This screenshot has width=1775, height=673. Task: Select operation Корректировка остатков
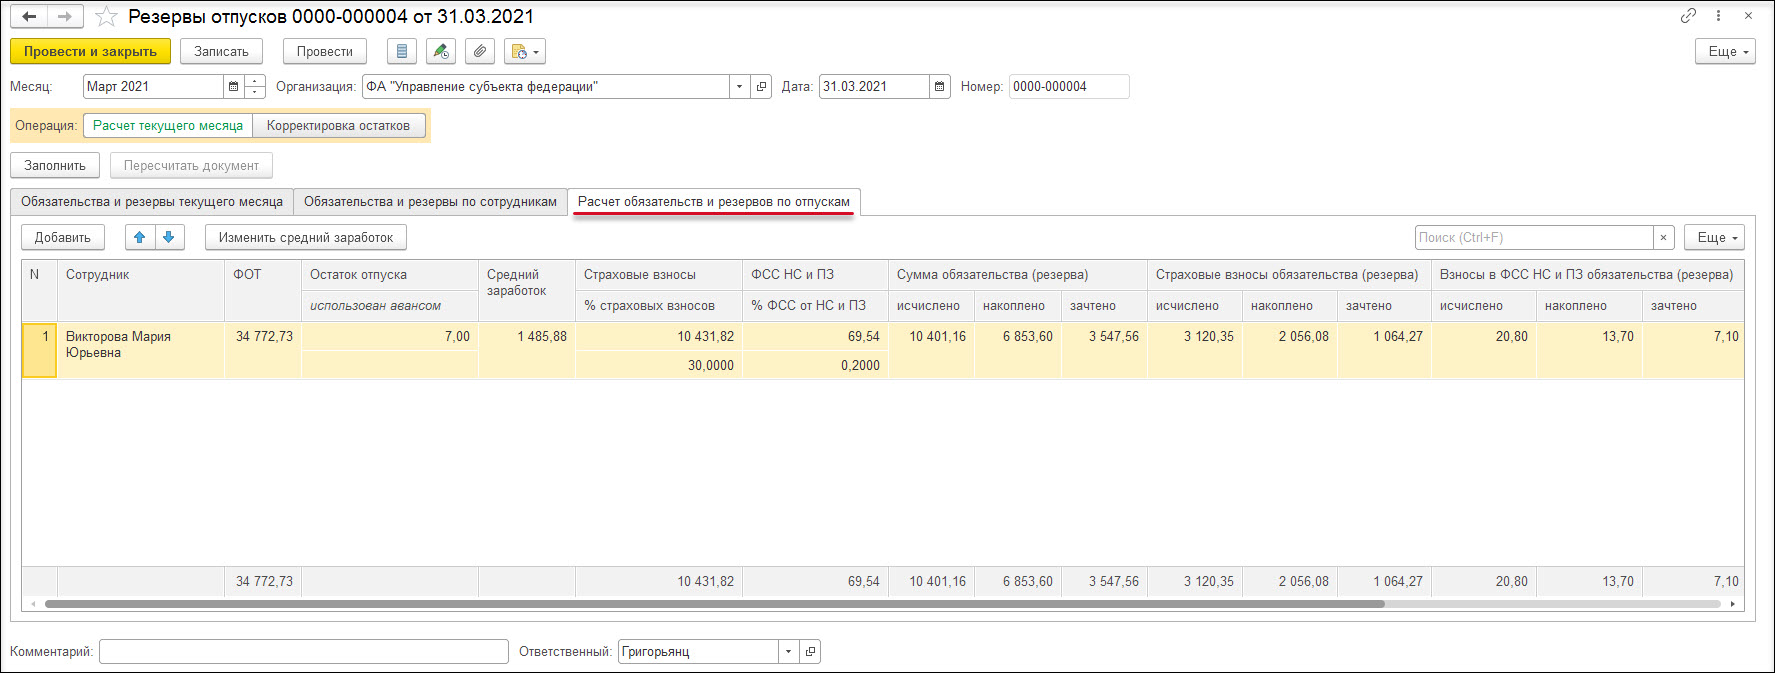click(338, 126)
